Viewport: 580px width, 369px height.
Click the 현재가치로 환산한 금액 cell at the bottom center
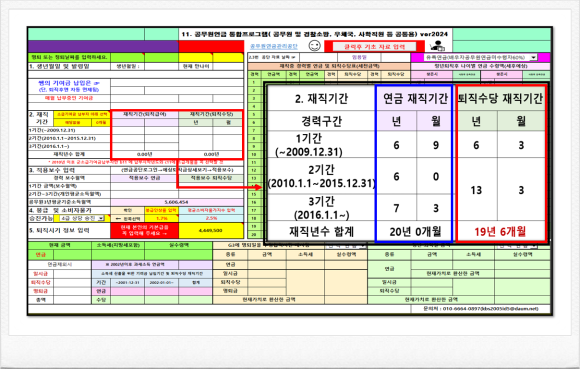click(269, 299)
